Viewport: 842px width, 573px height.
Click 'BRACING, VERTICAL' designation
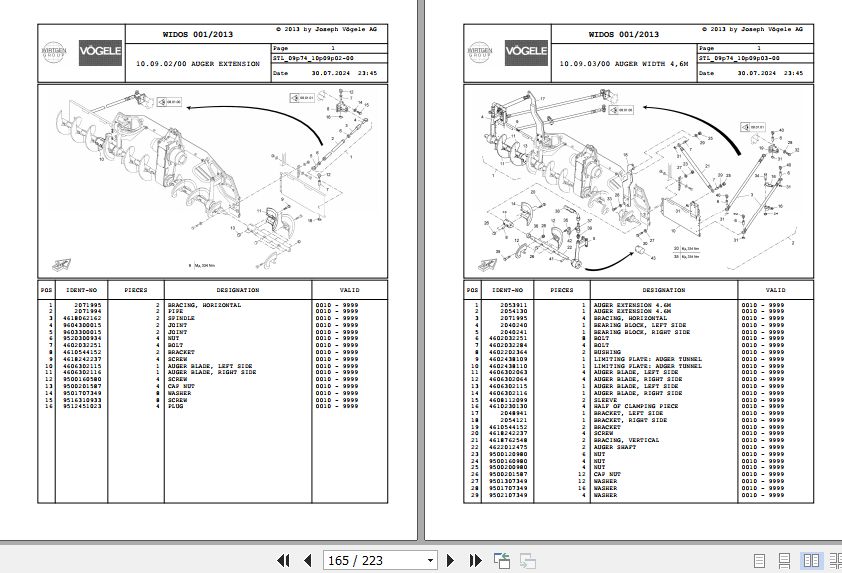pos(626,440)
